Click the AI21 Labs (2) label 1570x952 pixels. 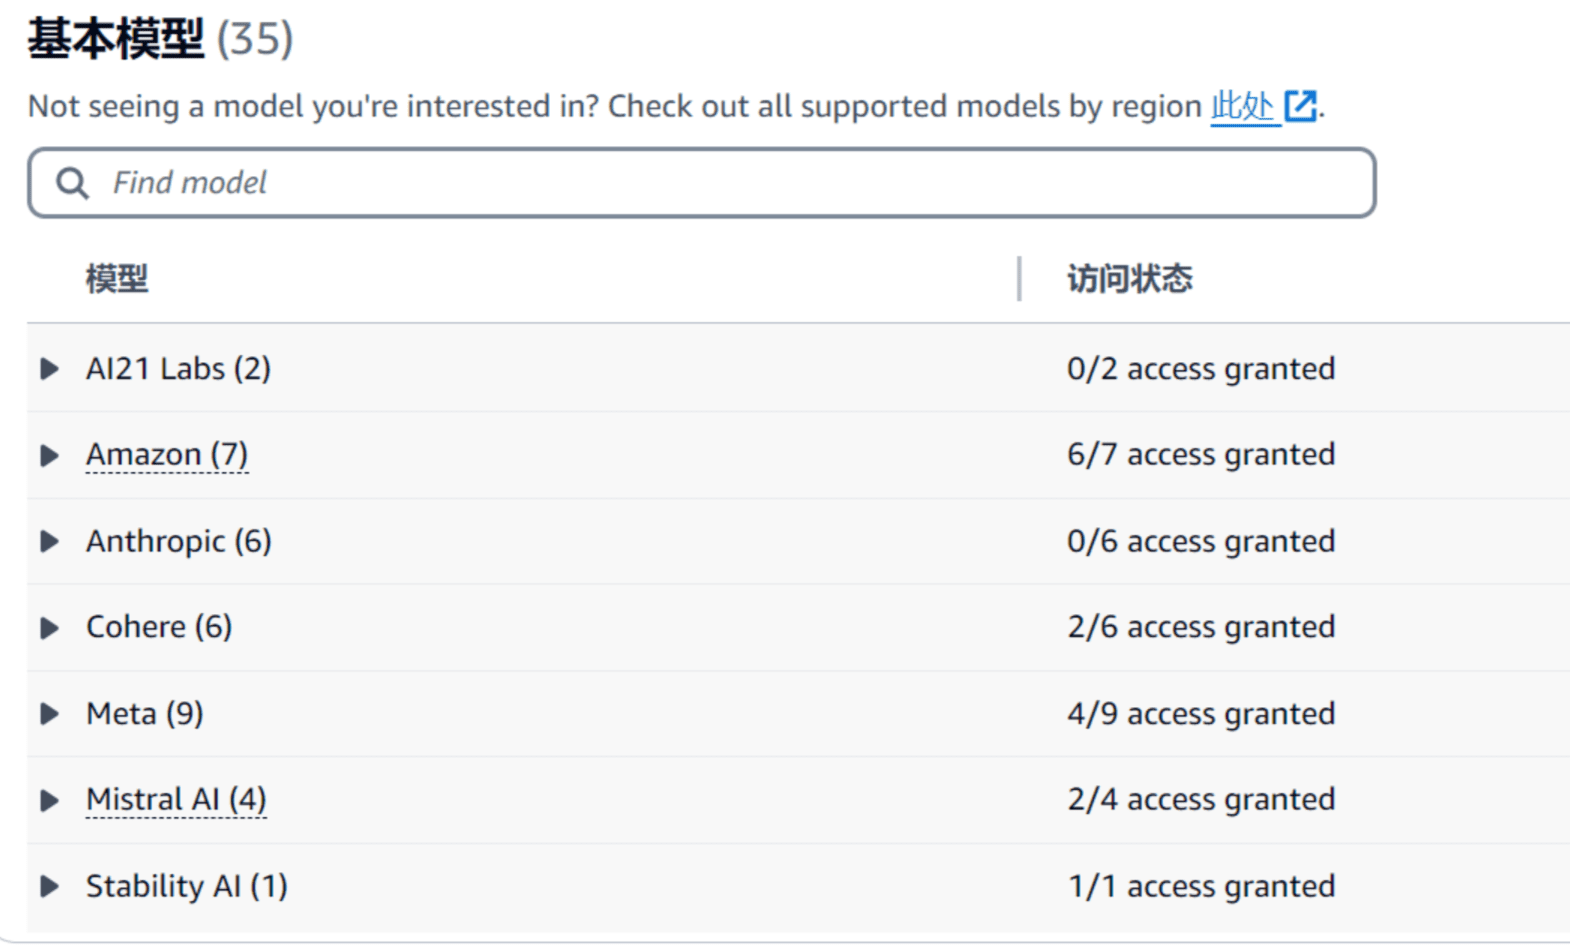178,369
